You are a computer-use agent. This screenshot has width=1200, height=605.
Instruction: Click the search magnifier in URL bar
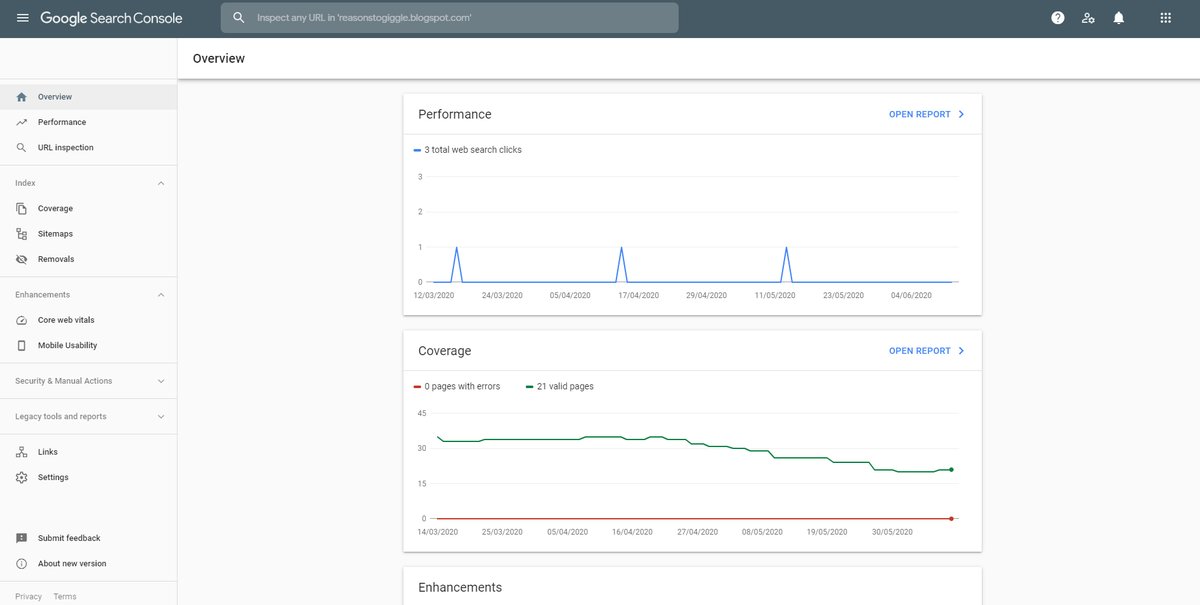pos(238,18)
